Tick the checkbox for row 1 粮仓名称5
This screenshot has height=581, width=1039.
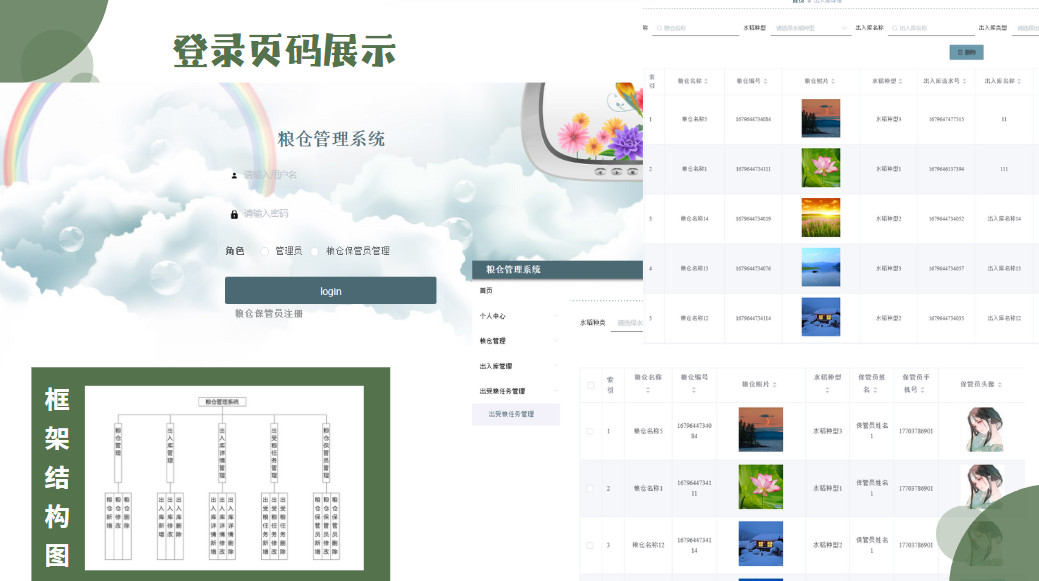coord(590,431)
